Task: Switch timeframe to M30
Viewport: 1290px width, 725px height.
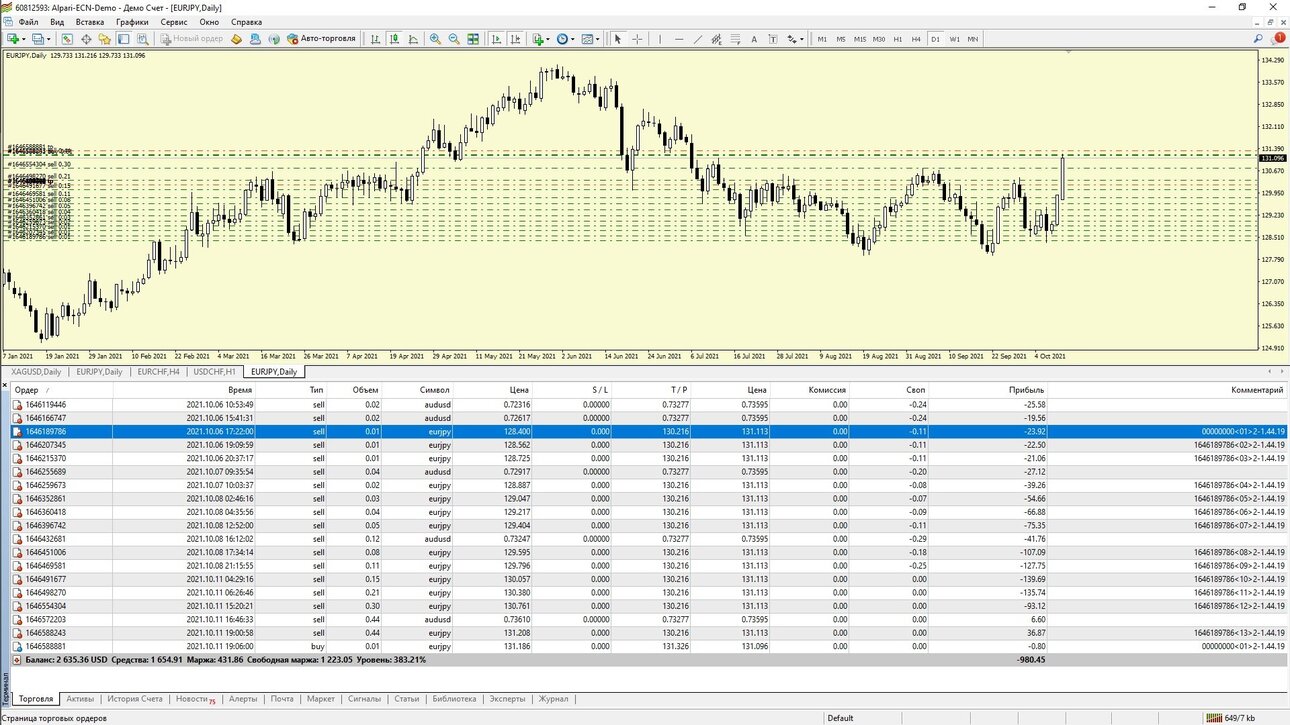Action: coord(879,39)
